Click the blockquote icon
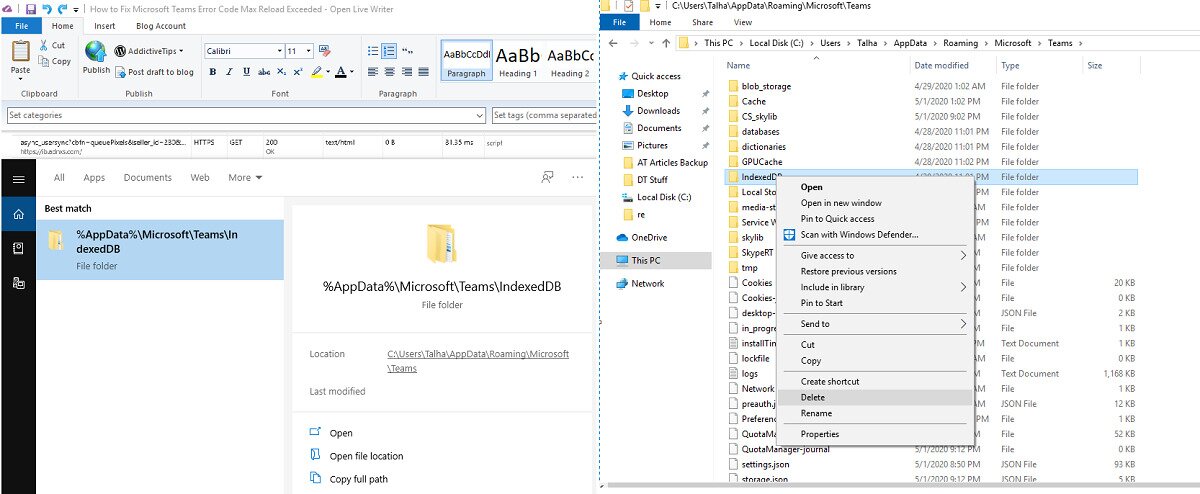The width and height of the screenshot is (1200, 494). click(406, 51)
